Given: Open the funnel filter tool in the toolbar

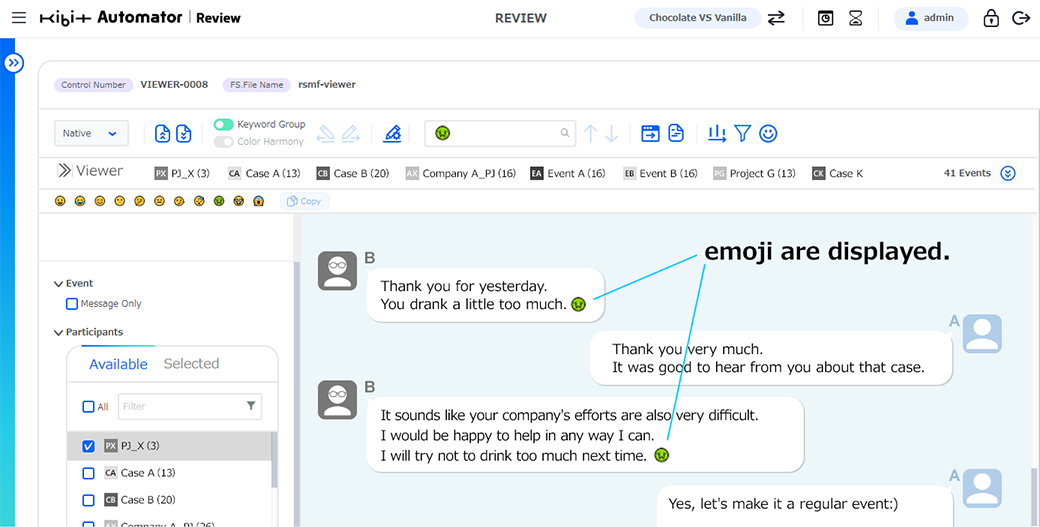Looking at the screenshot, I should coord(743,133).
